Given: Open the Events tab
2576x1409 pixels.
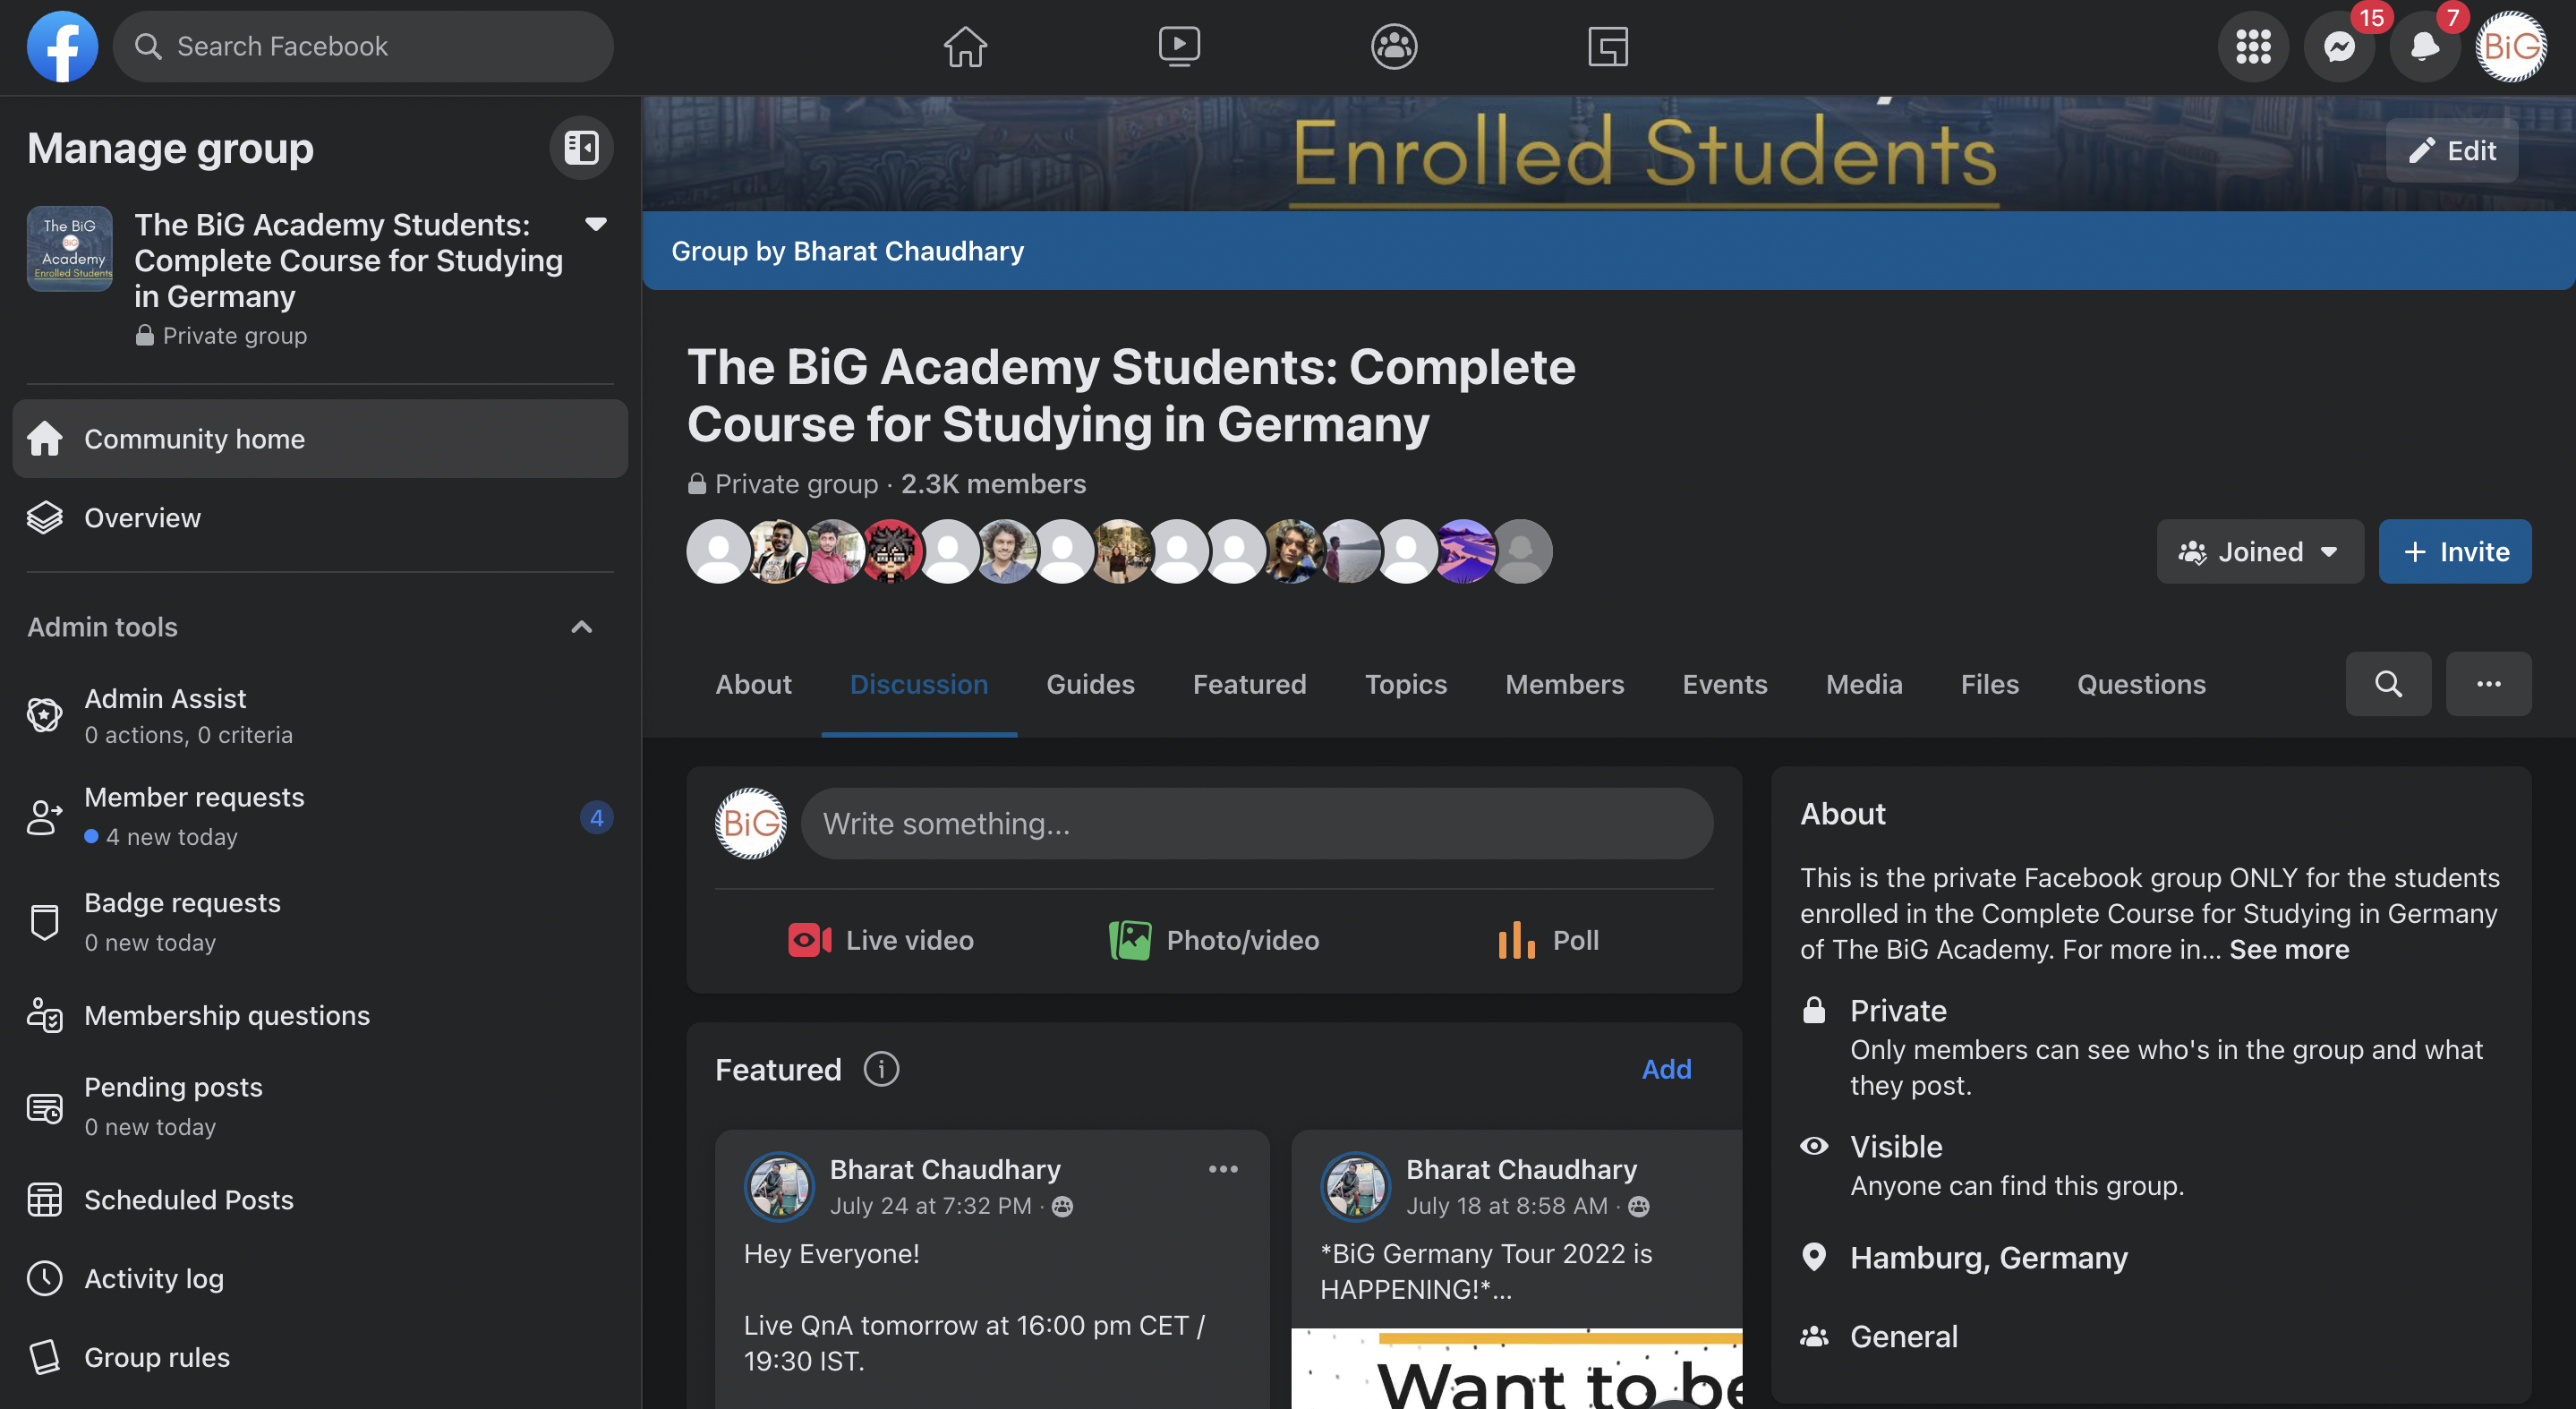Looking at the screenshot, I should click(x=1724, y=684).
